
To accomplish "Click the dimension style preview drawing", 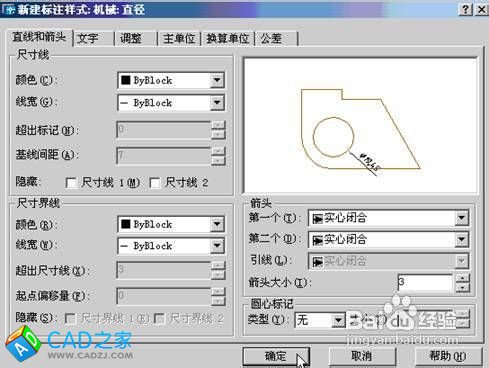I will tap(361, 125).
